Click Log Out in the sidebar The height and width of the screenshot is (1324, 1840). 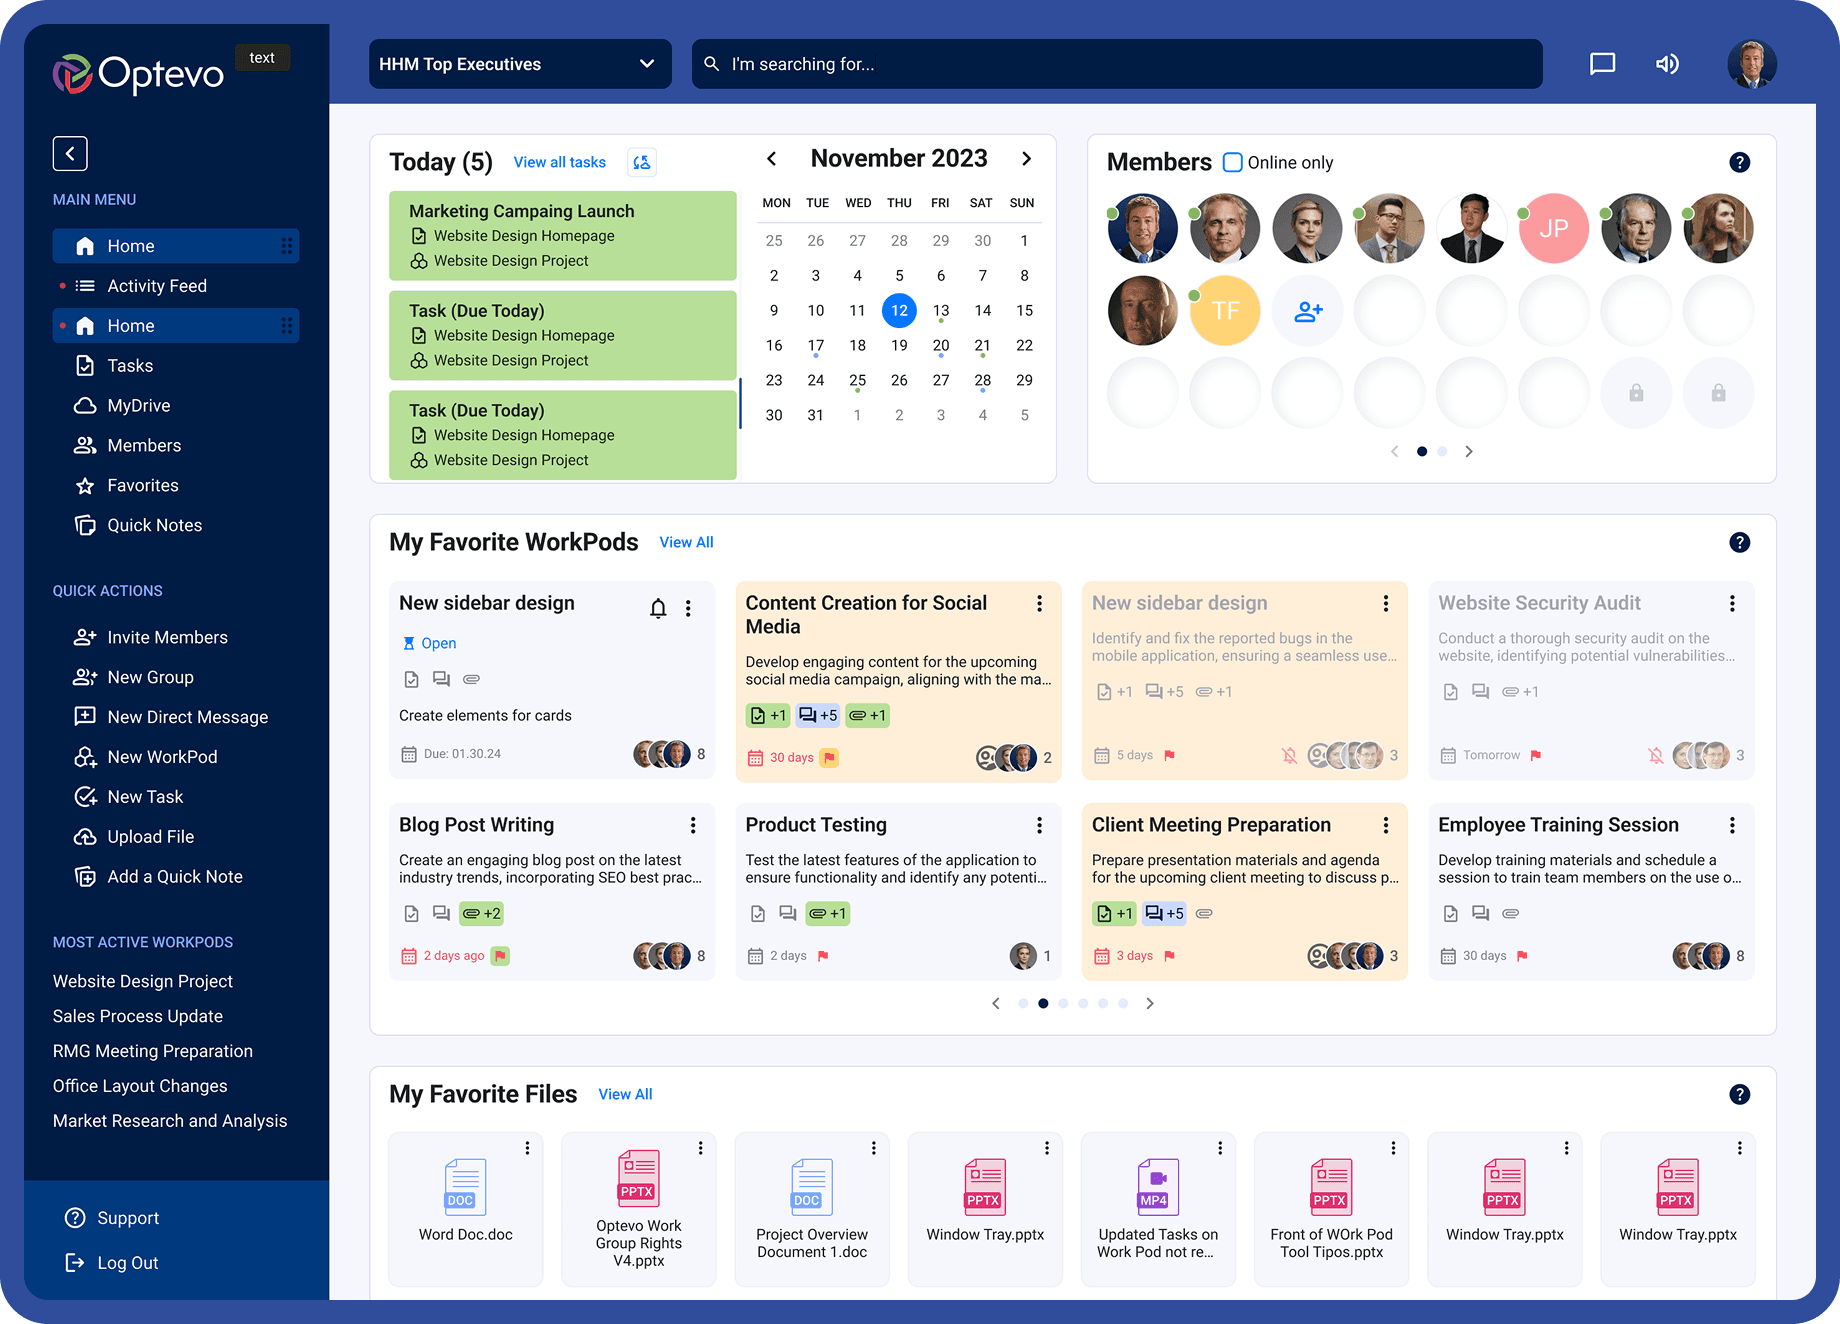[127, 1263]
